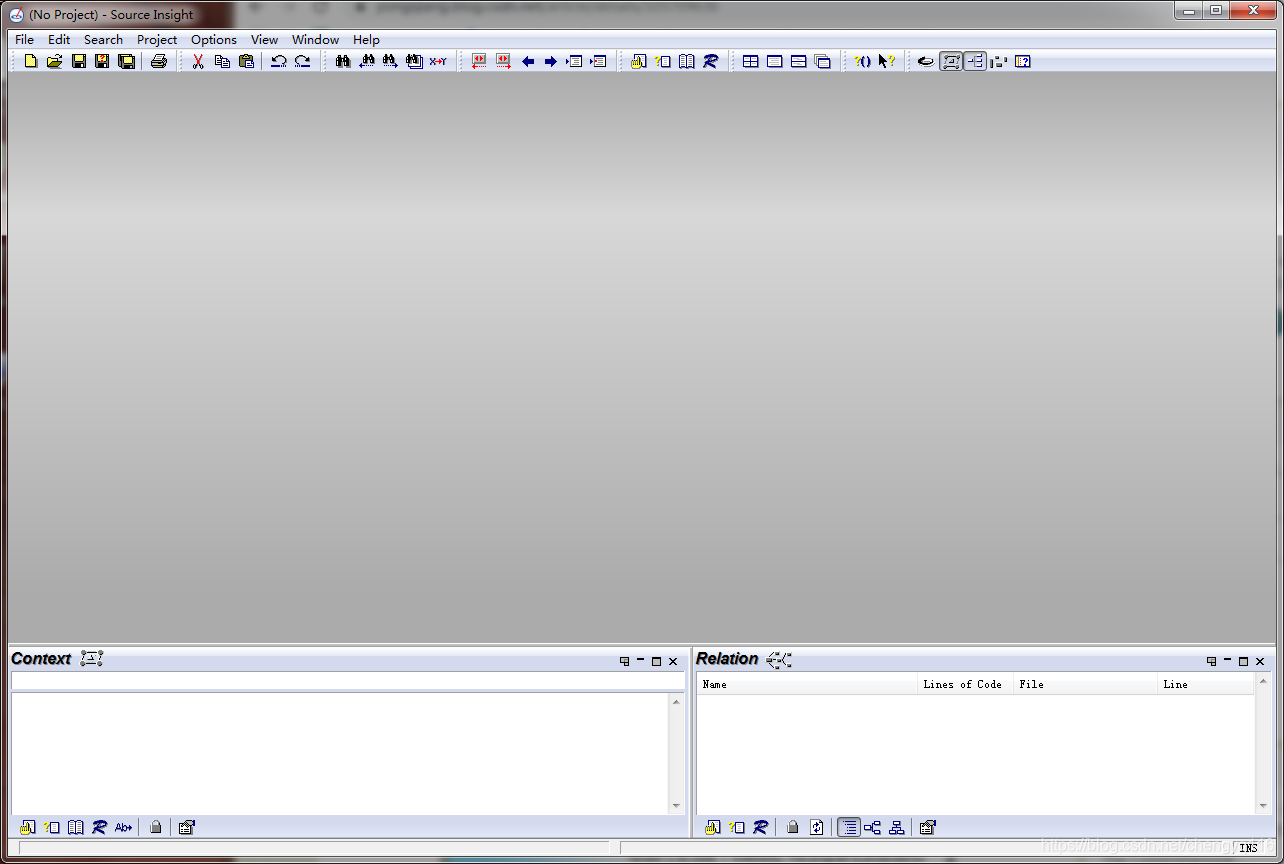Click the Paste clipboard icon
1284x864 pixels.
click(246, 61)
